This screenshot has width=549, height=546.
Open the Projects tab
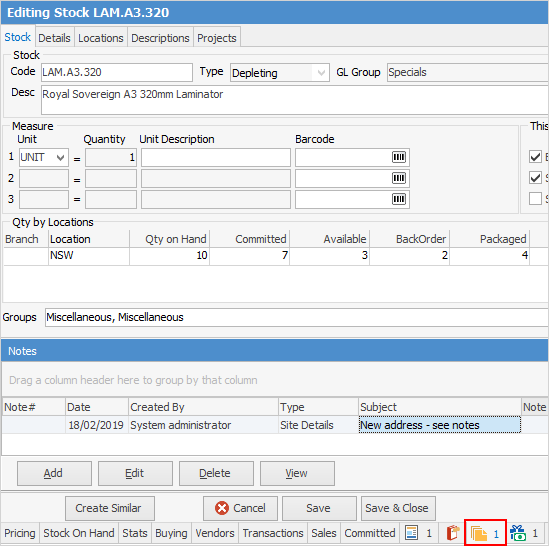[217, 38]
